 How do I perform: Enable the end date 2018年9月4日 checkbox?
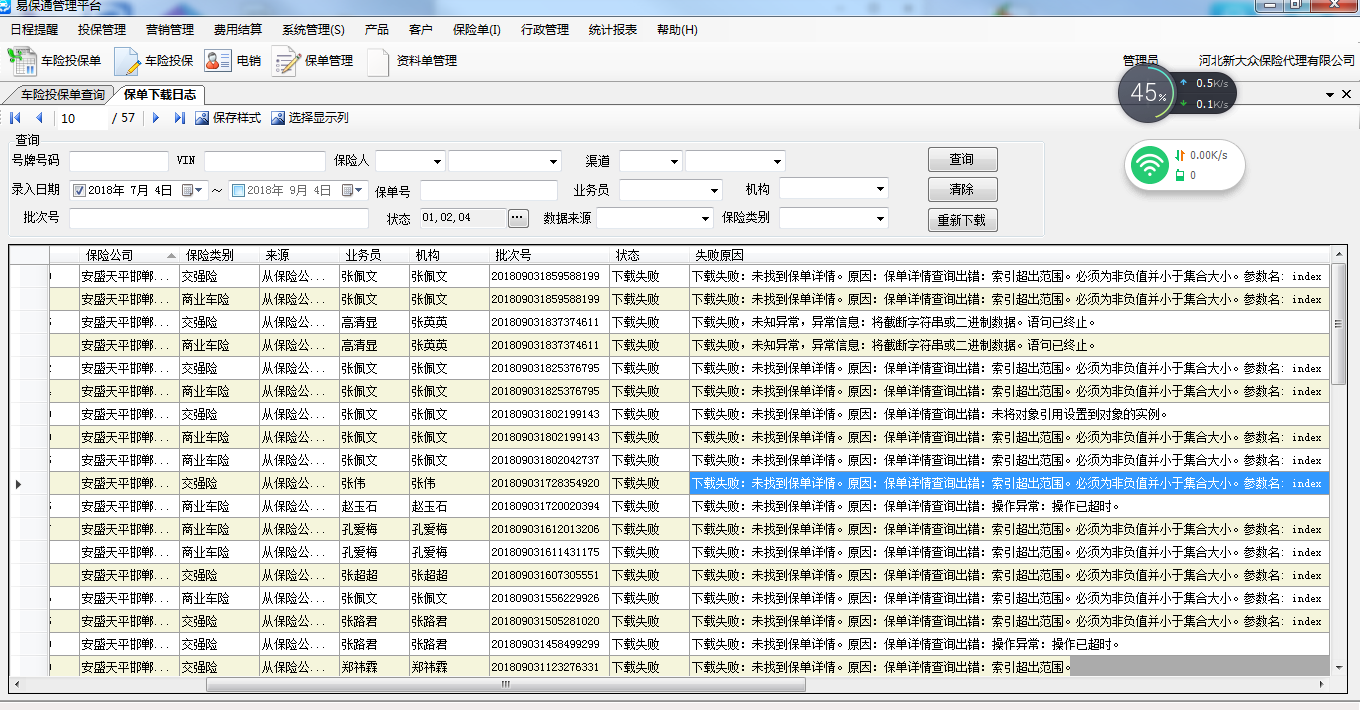click(238, 190)
